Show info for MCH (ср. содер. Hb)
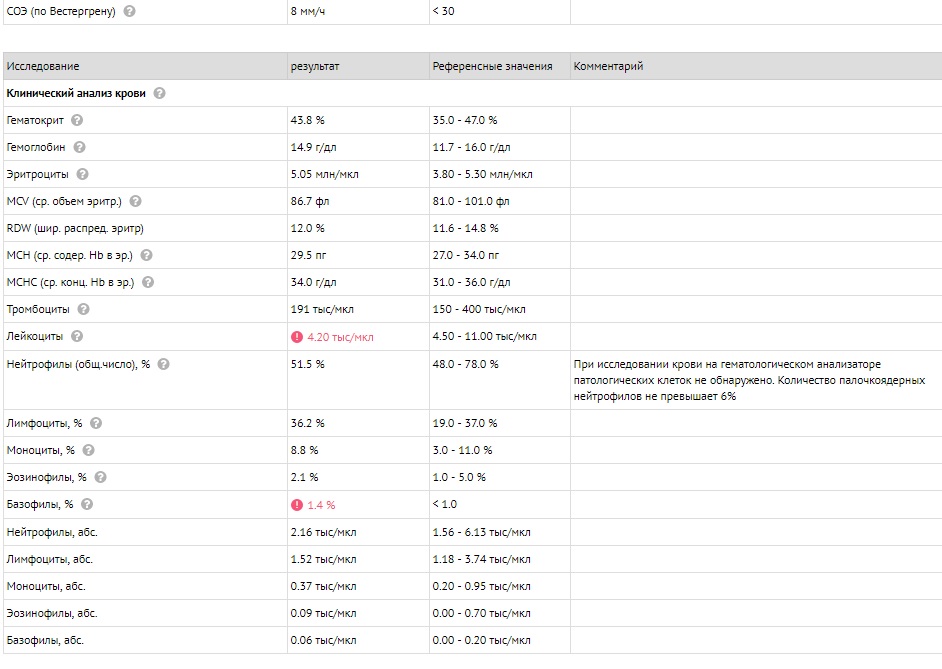 (146, 255)
